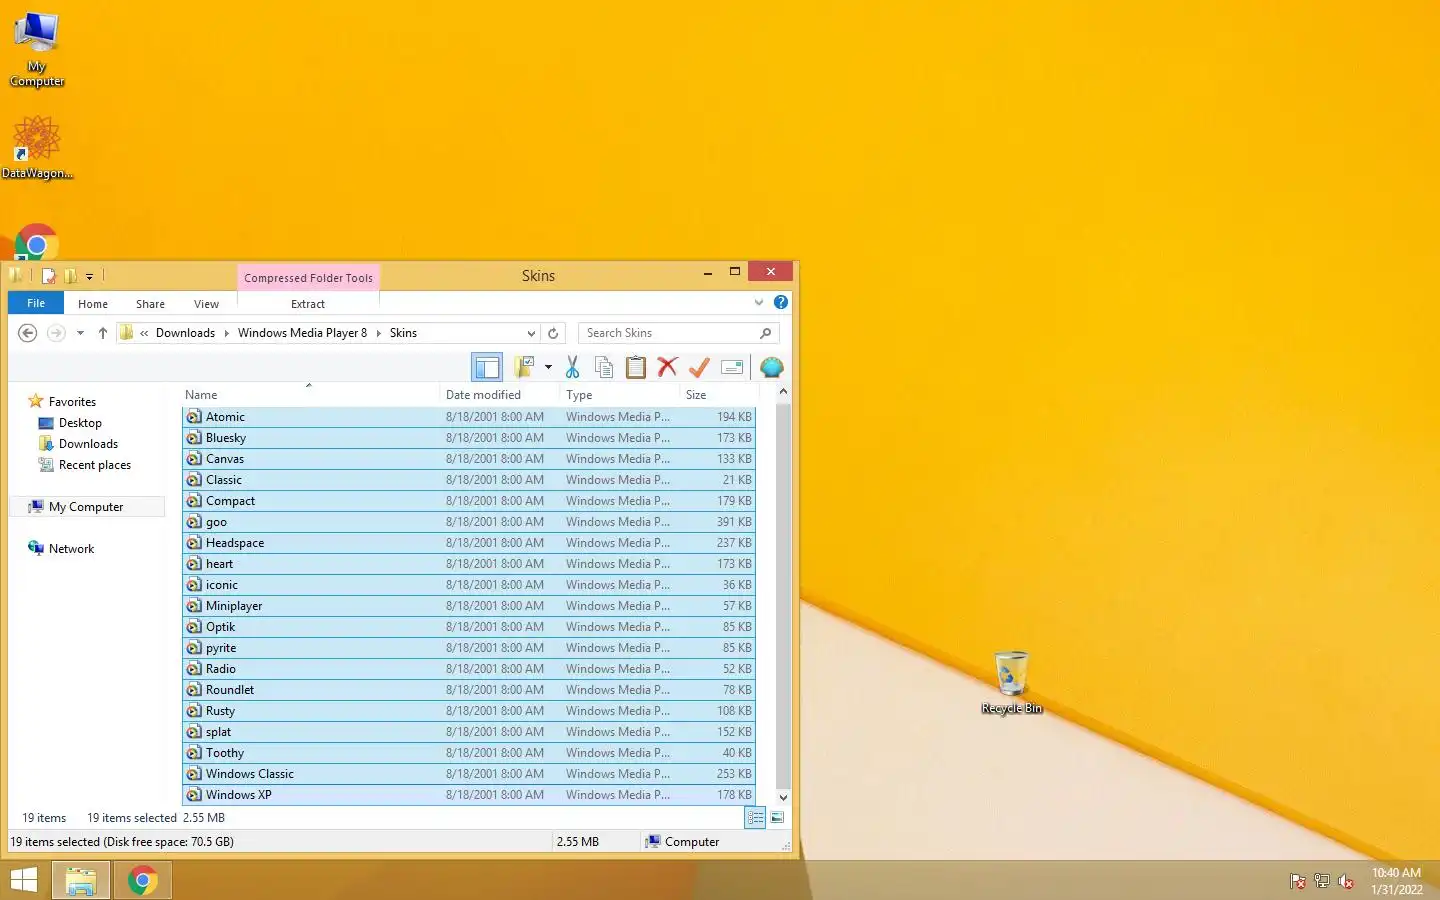
Task: Toggle the layout pane toolbar button
Action: point(487,367)
